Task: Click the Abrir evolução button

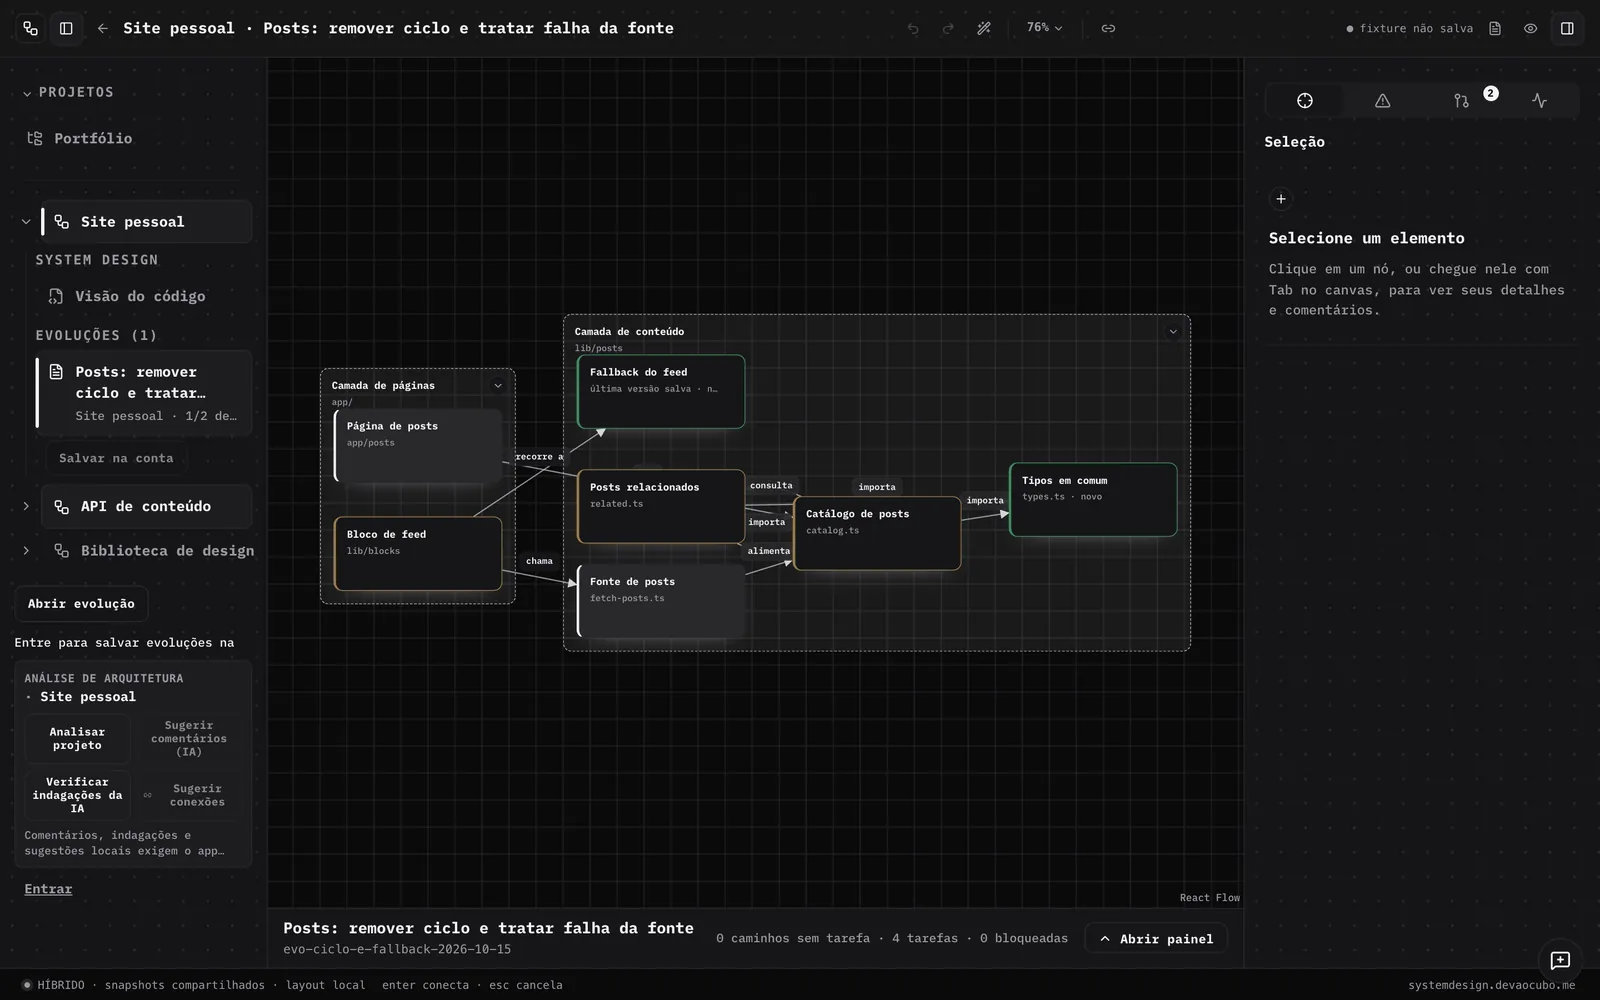Action: click(x=81, y=604)
